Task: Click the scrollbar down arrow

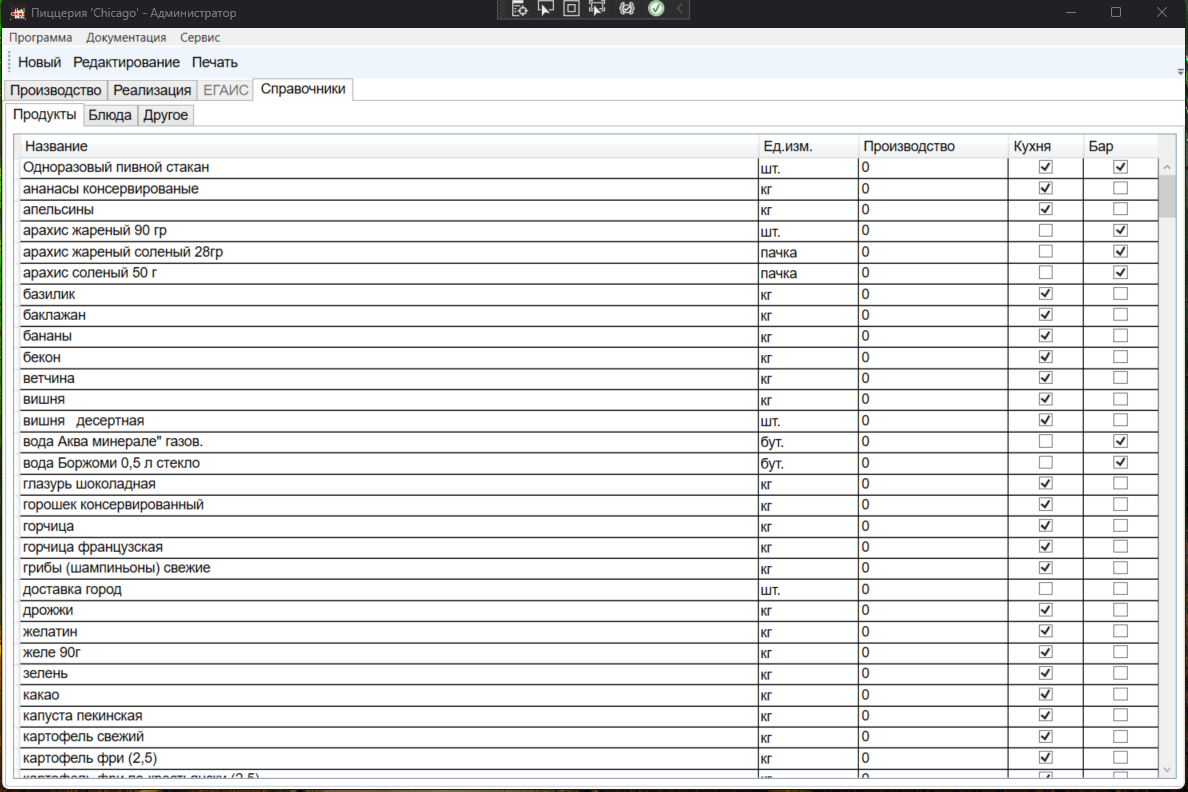Action: click(x=1167, y=770)
